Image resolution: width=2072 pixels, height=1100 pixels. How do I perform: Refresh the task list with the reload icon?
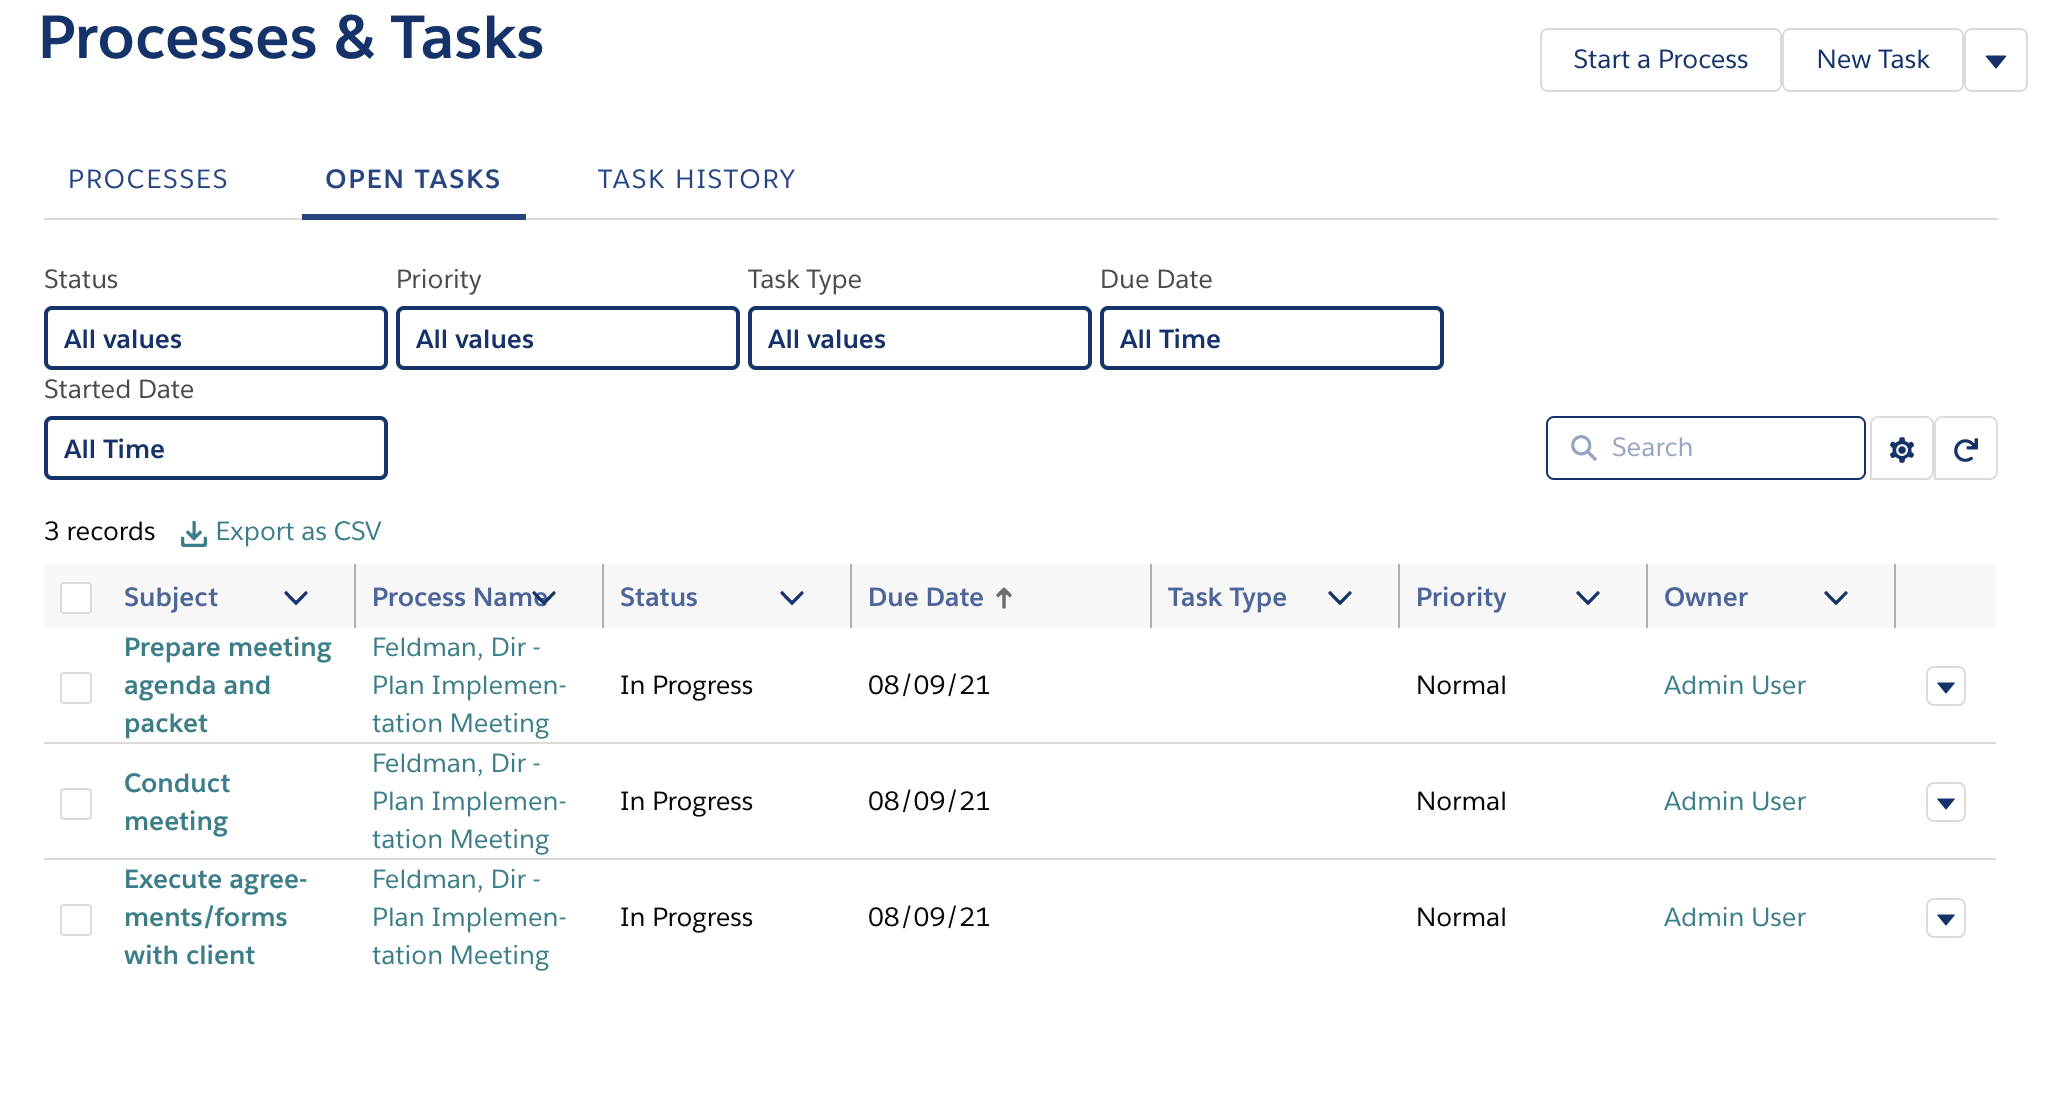pos(1966,448)
